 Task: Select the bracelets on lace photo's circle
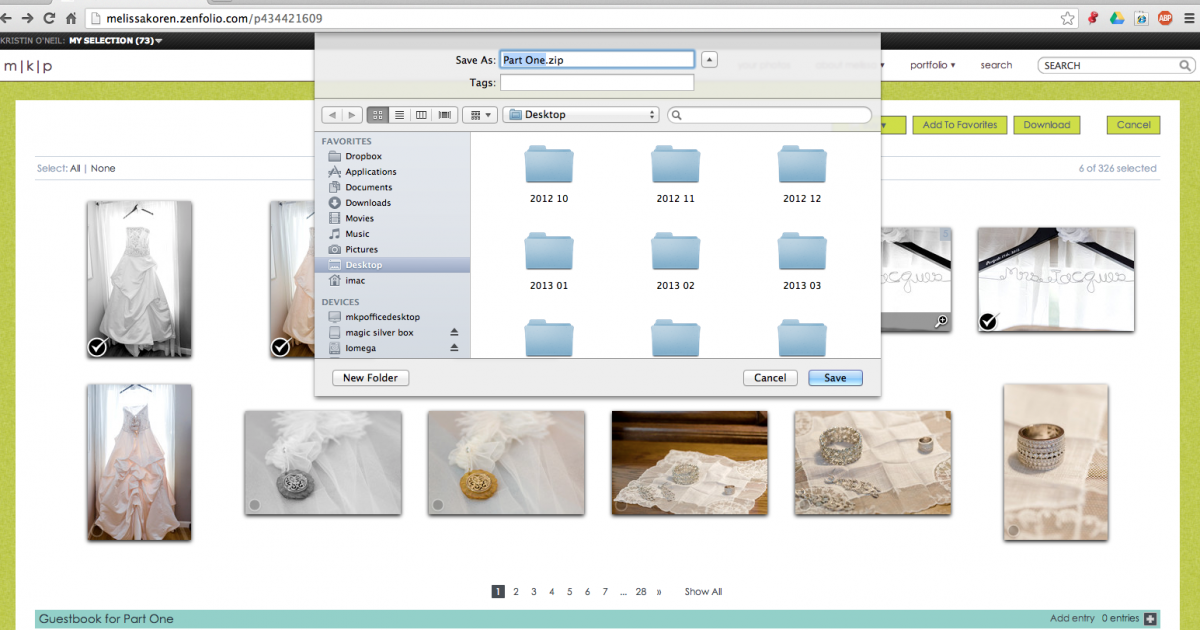coord(805,505)
